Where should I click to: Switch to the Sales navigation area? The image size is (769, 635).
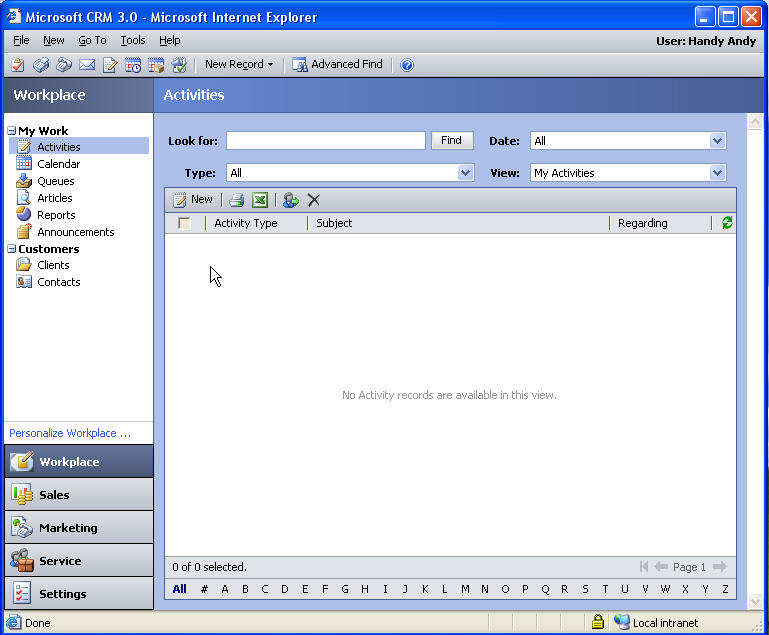(x=79, y=494)
